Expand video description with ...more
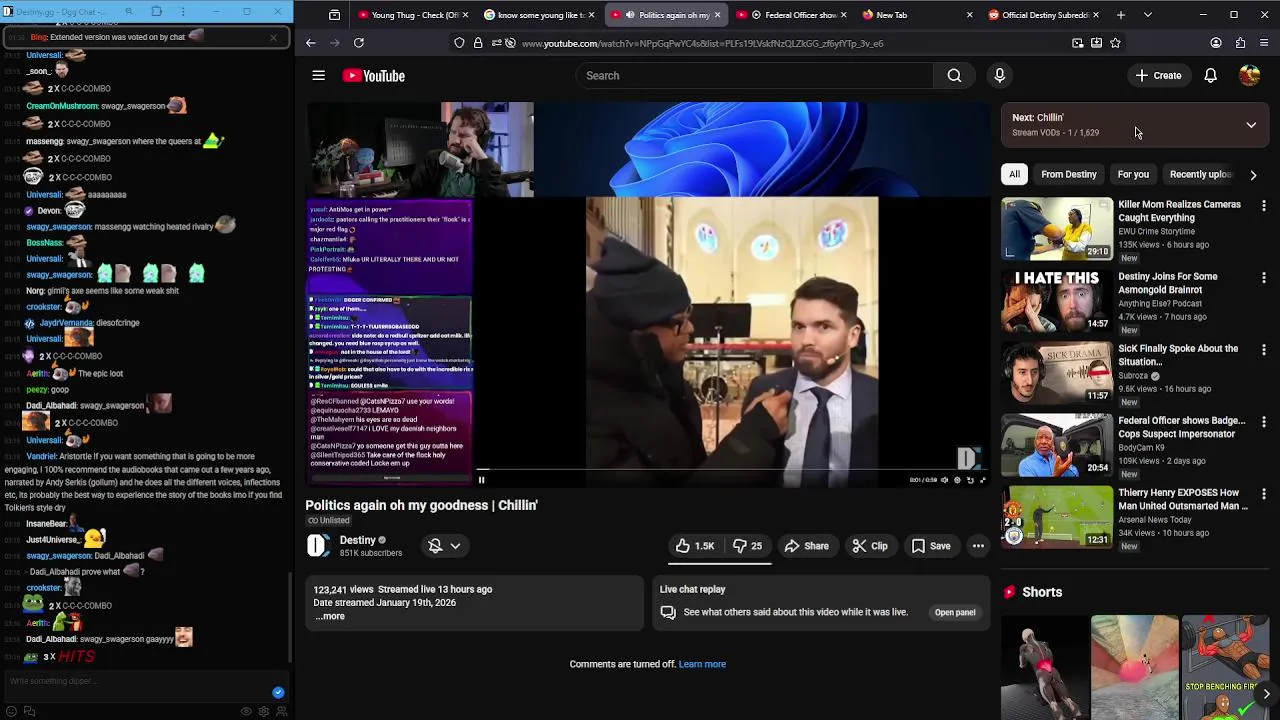Image resolution: width=1280 pixels, height=720 pixels. coord(330,616)
